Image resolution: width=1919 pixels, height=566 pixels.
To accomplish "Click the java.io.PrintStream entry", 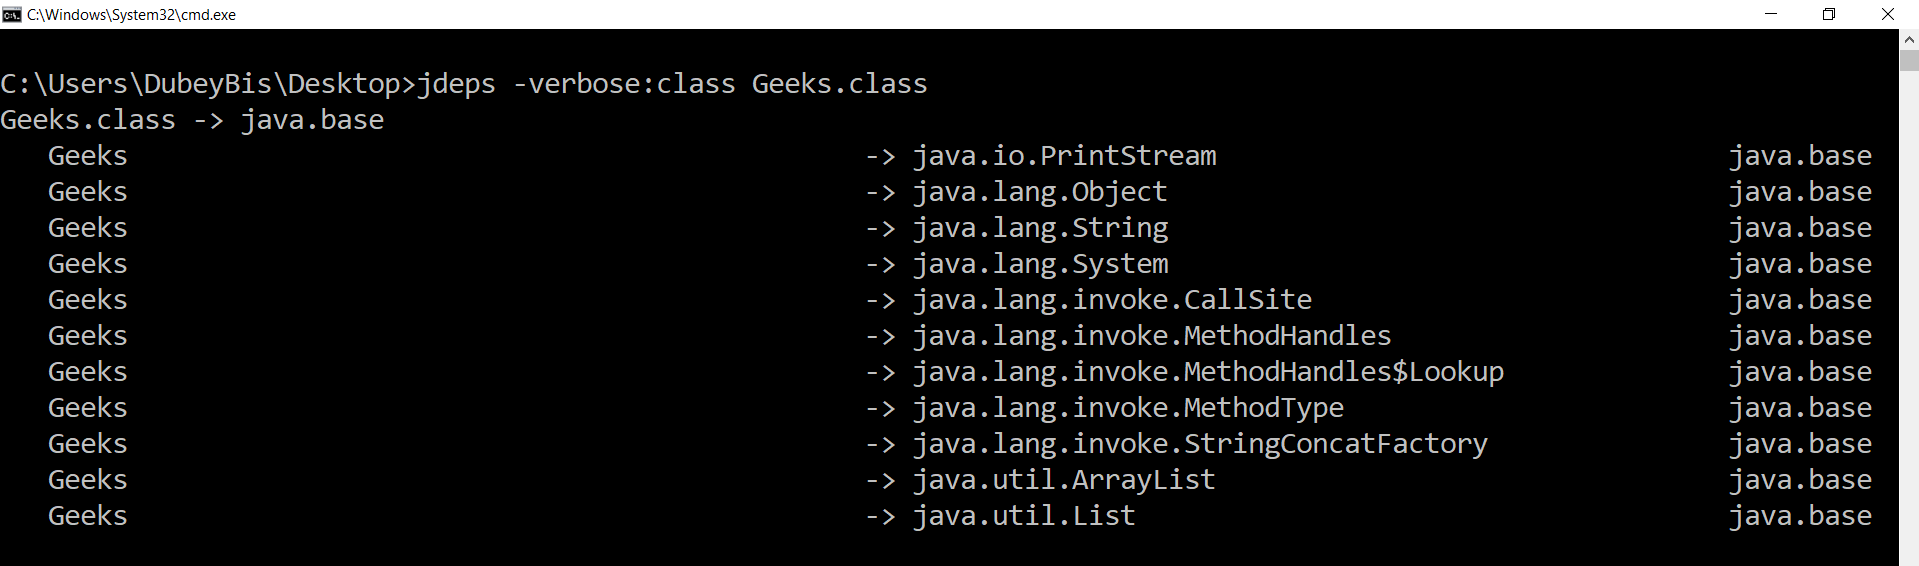I will pyautogui.click(x=1064, y=156).
